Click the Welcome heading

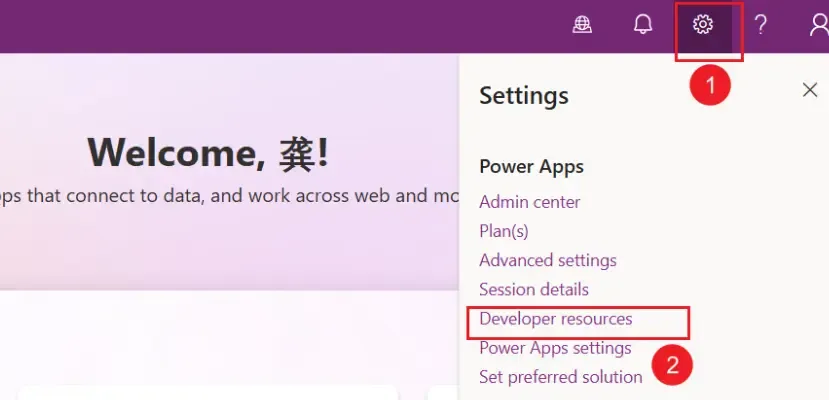pos(208,152)
